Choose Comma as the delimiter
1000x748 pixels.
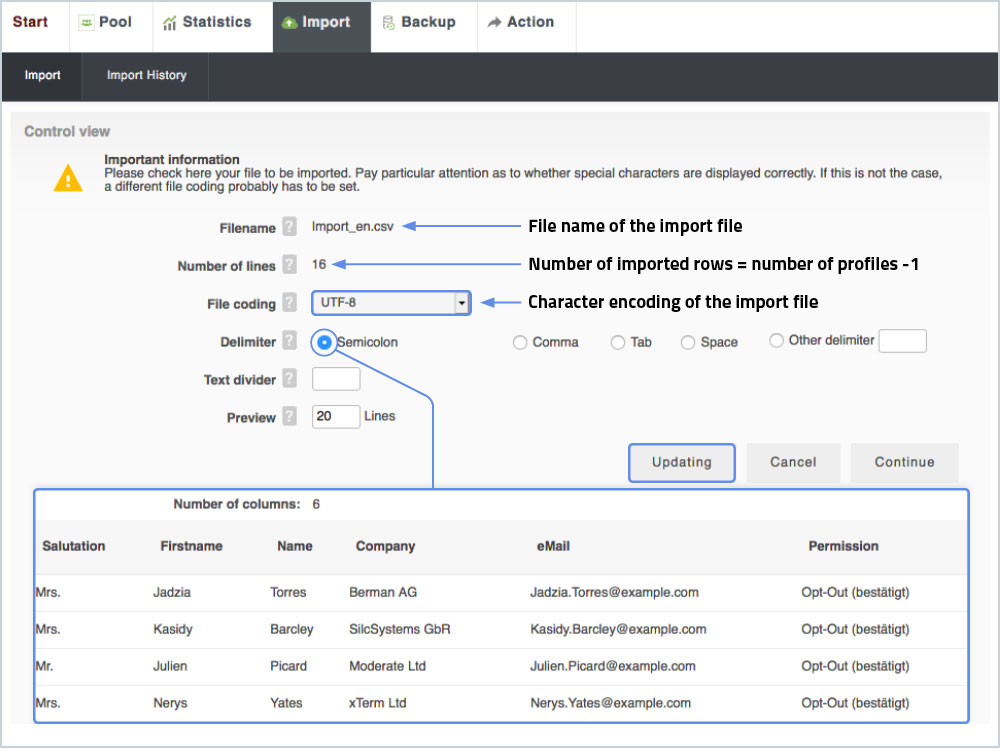520,342
